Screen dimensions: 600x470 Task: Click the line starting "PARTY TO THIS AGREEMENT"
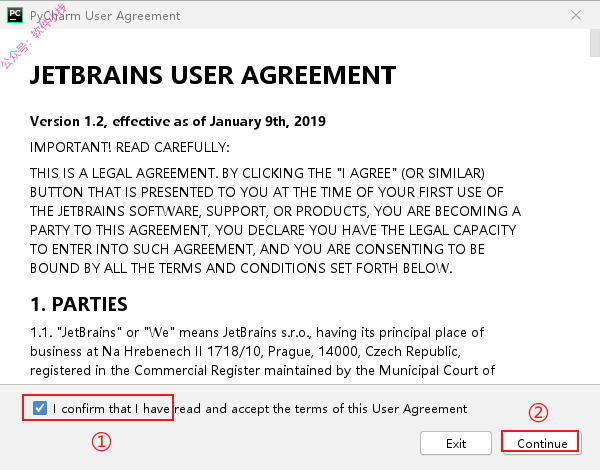(273, 230)
